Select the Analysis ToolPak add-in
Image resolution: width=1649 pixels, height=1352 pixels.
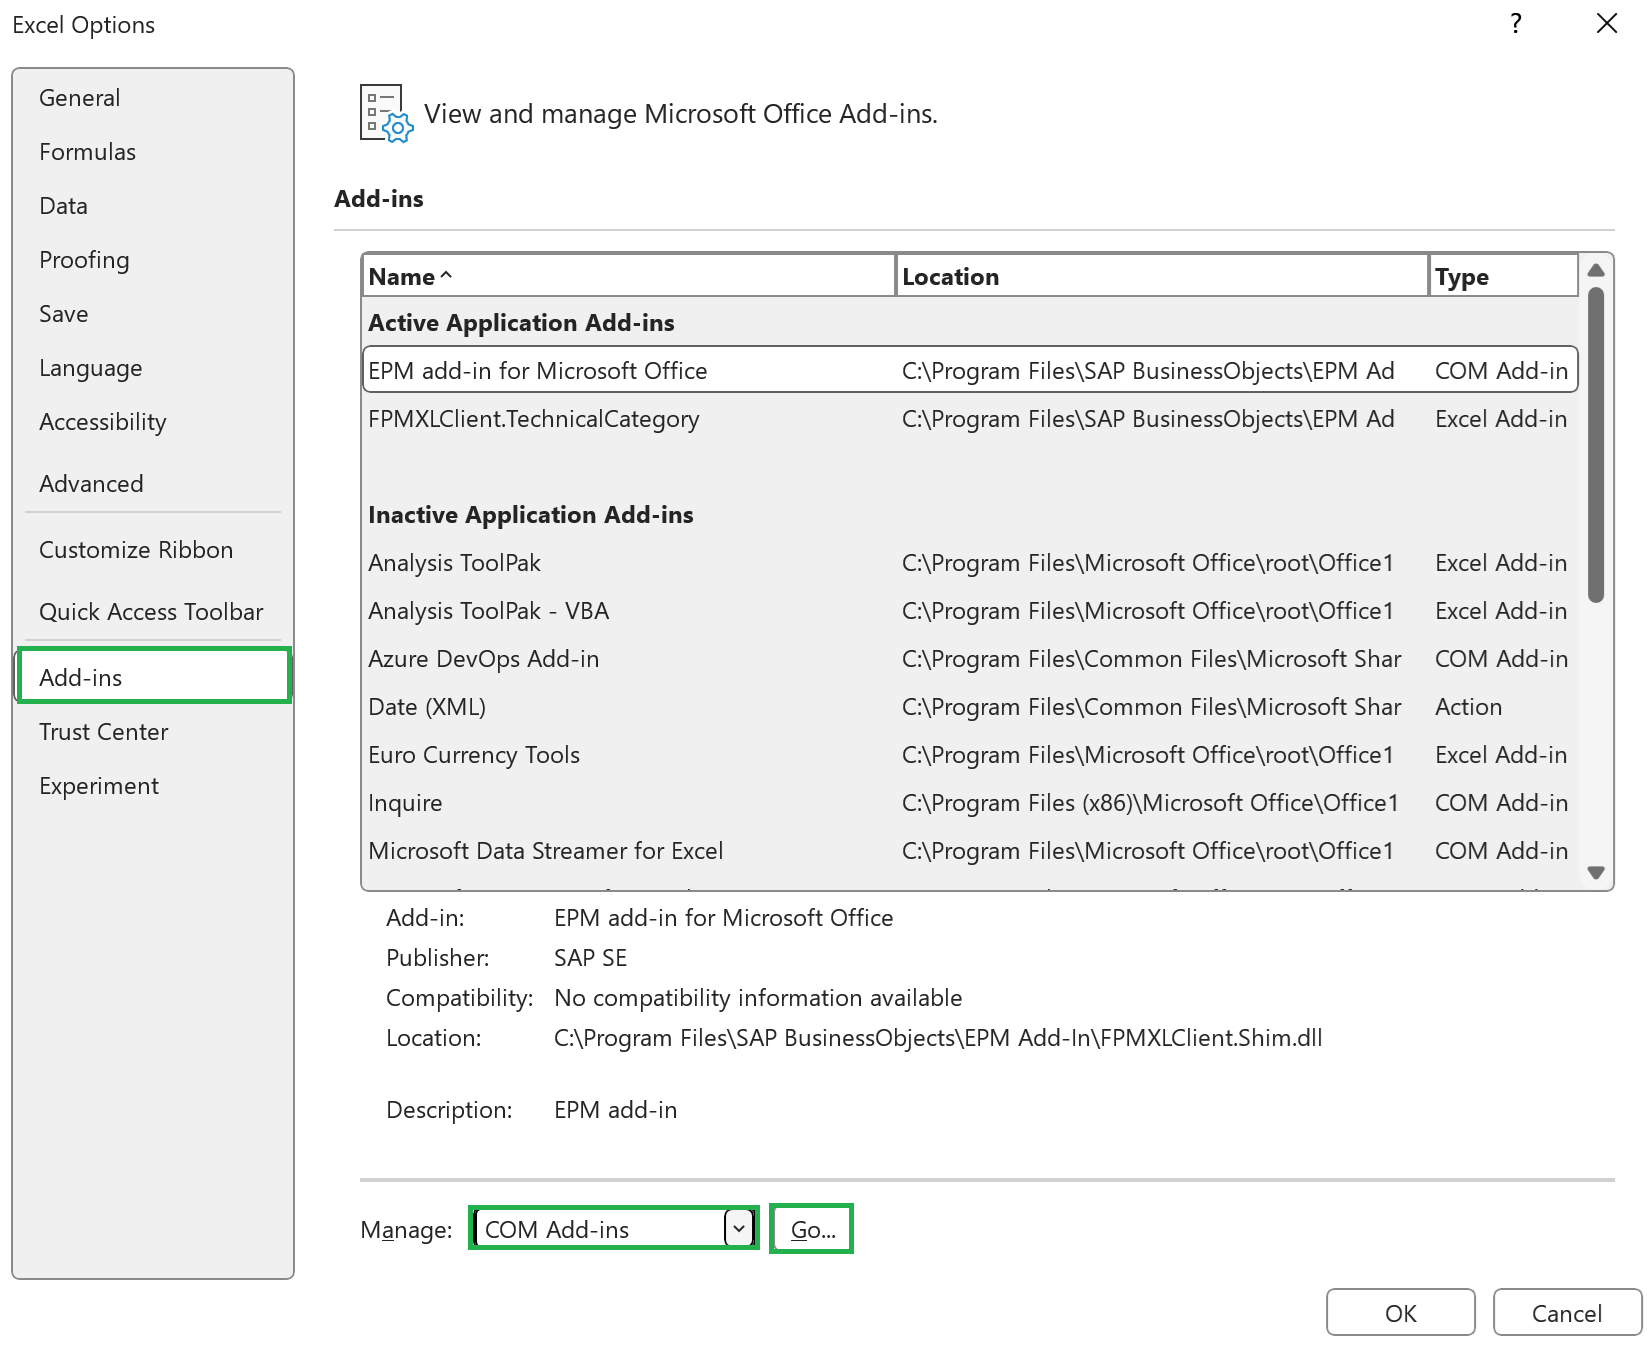pyautogui.click(x=970, y=563)
